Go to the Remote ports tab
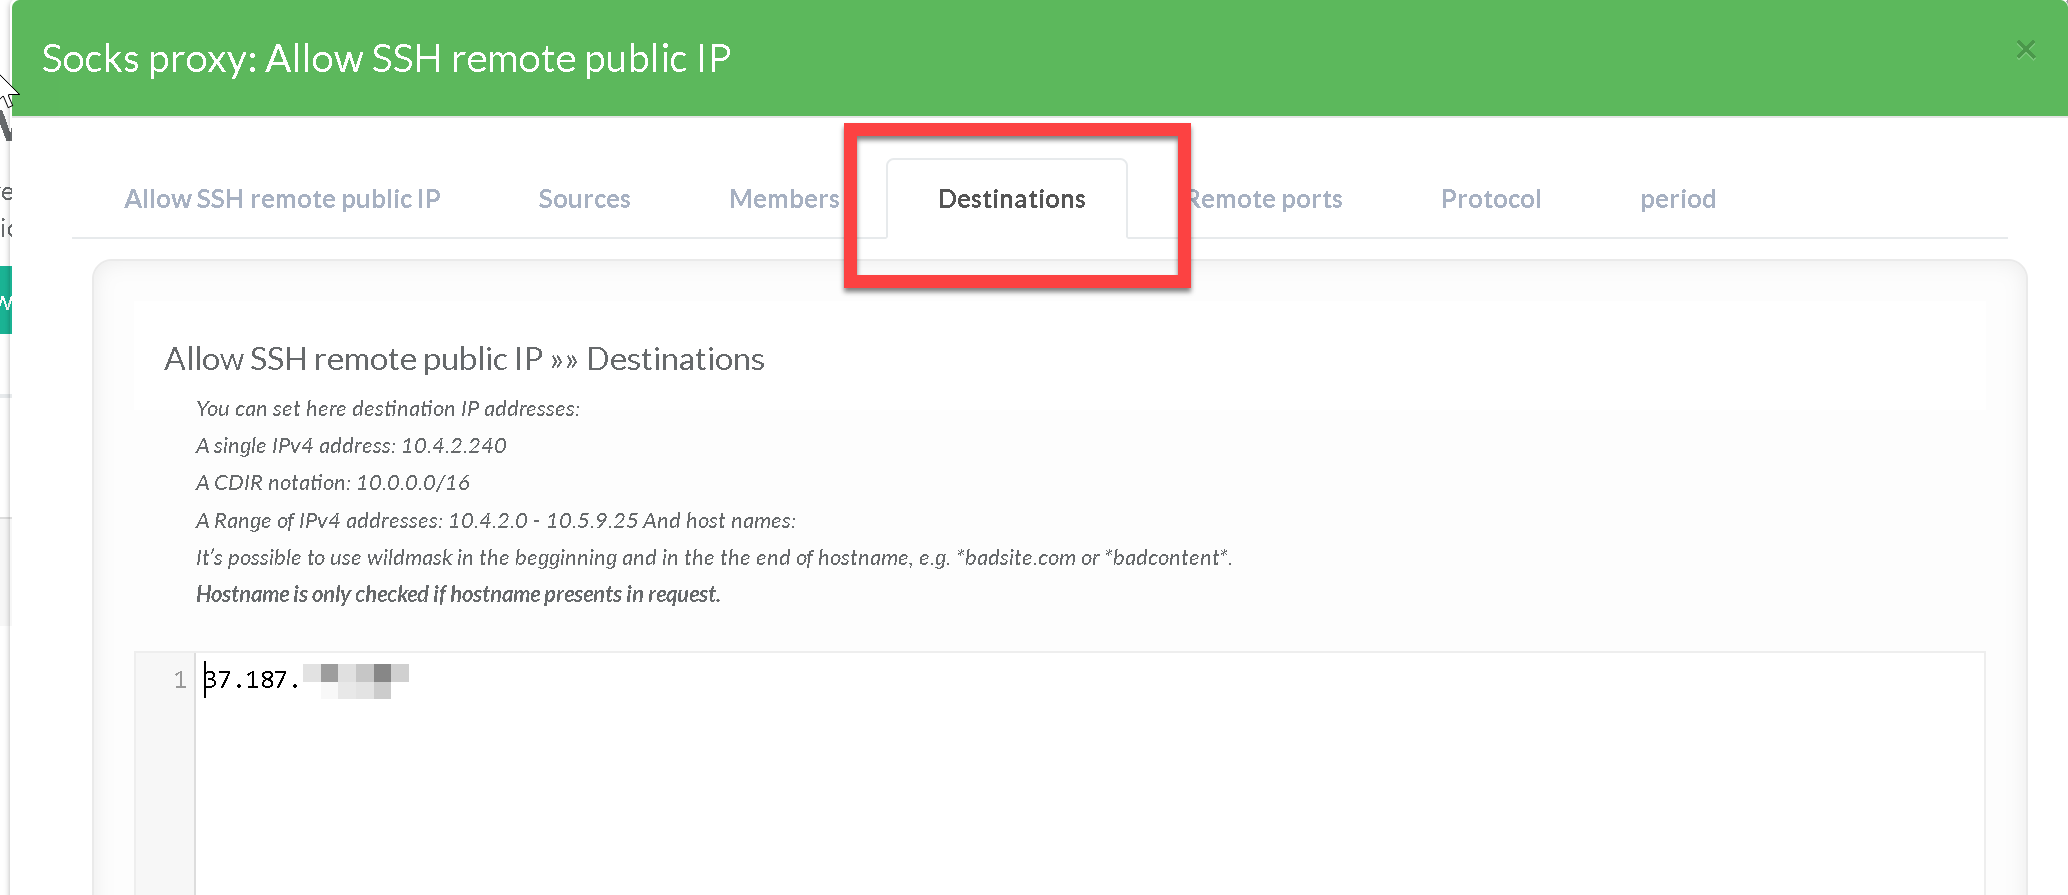Image resolution: width=2068 pixels, height=895 pixels. 1265,199
